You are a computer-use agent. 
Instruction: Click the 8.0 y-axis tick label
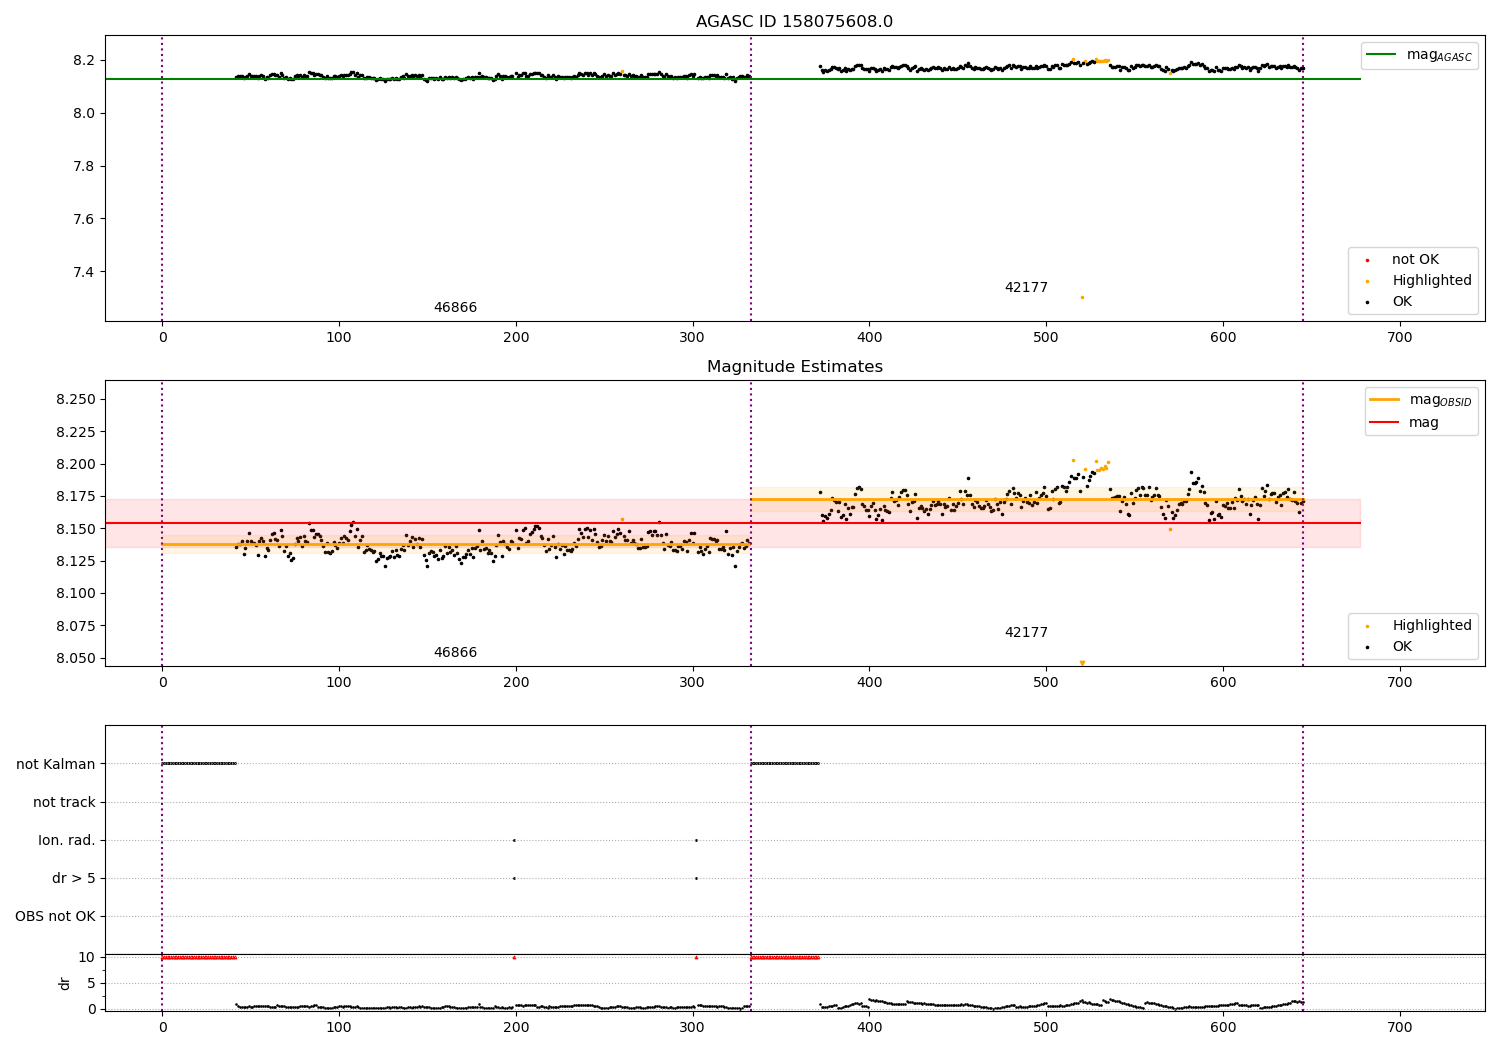tap(84, 114)
